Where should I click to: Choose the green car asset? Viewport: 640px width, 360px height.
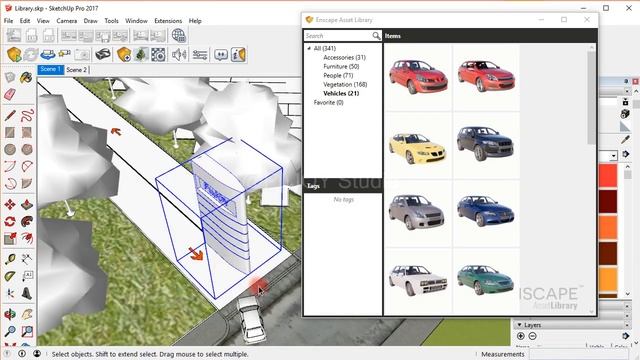486,280
